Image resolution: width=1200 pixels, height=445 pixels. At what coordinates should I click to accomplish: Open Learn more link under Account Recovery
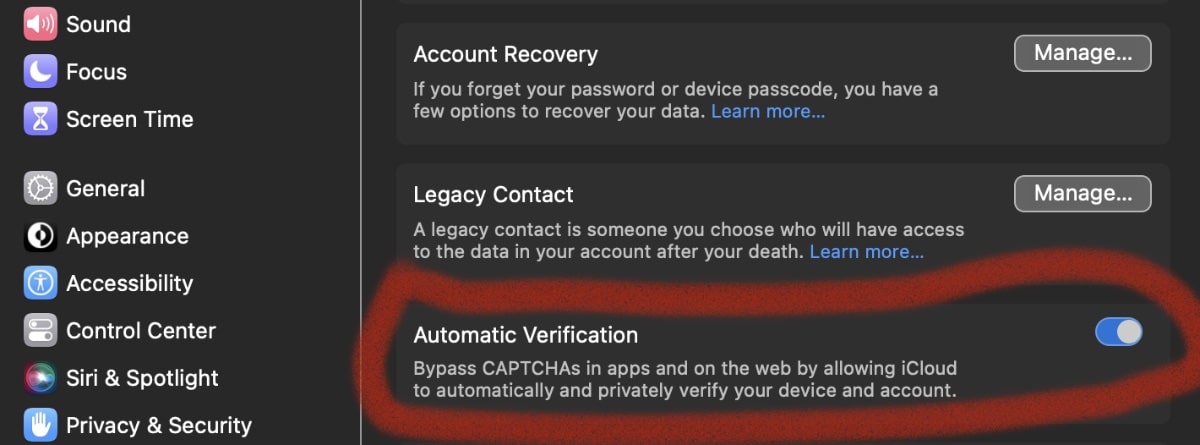[x=767, y=112]
